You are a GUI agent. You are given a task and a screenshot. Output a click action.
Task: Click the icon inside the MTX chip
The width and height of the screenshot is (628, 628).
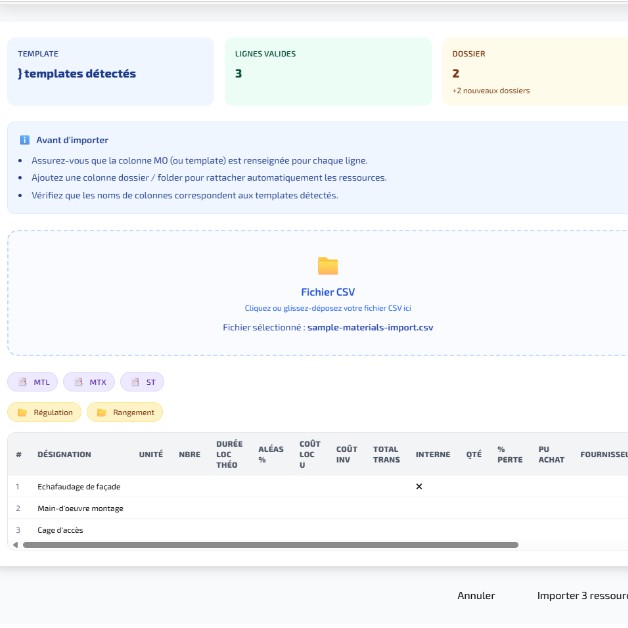[79, 382]
